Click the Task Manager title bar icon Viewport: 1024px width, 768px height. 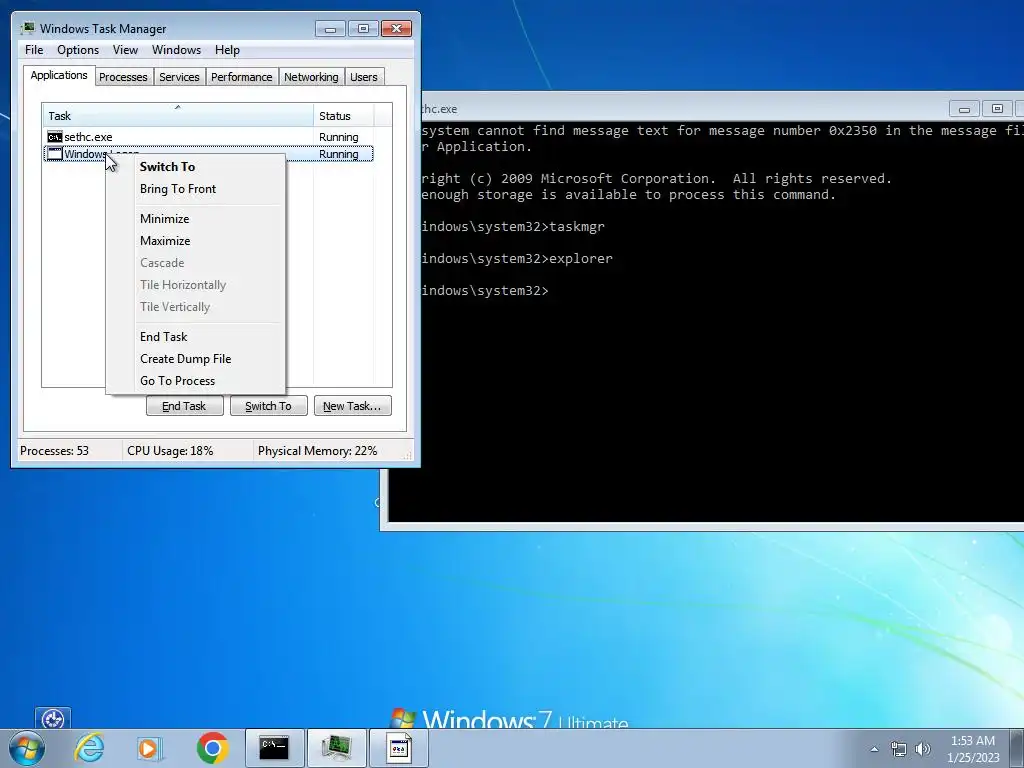(x=27, y=28)
